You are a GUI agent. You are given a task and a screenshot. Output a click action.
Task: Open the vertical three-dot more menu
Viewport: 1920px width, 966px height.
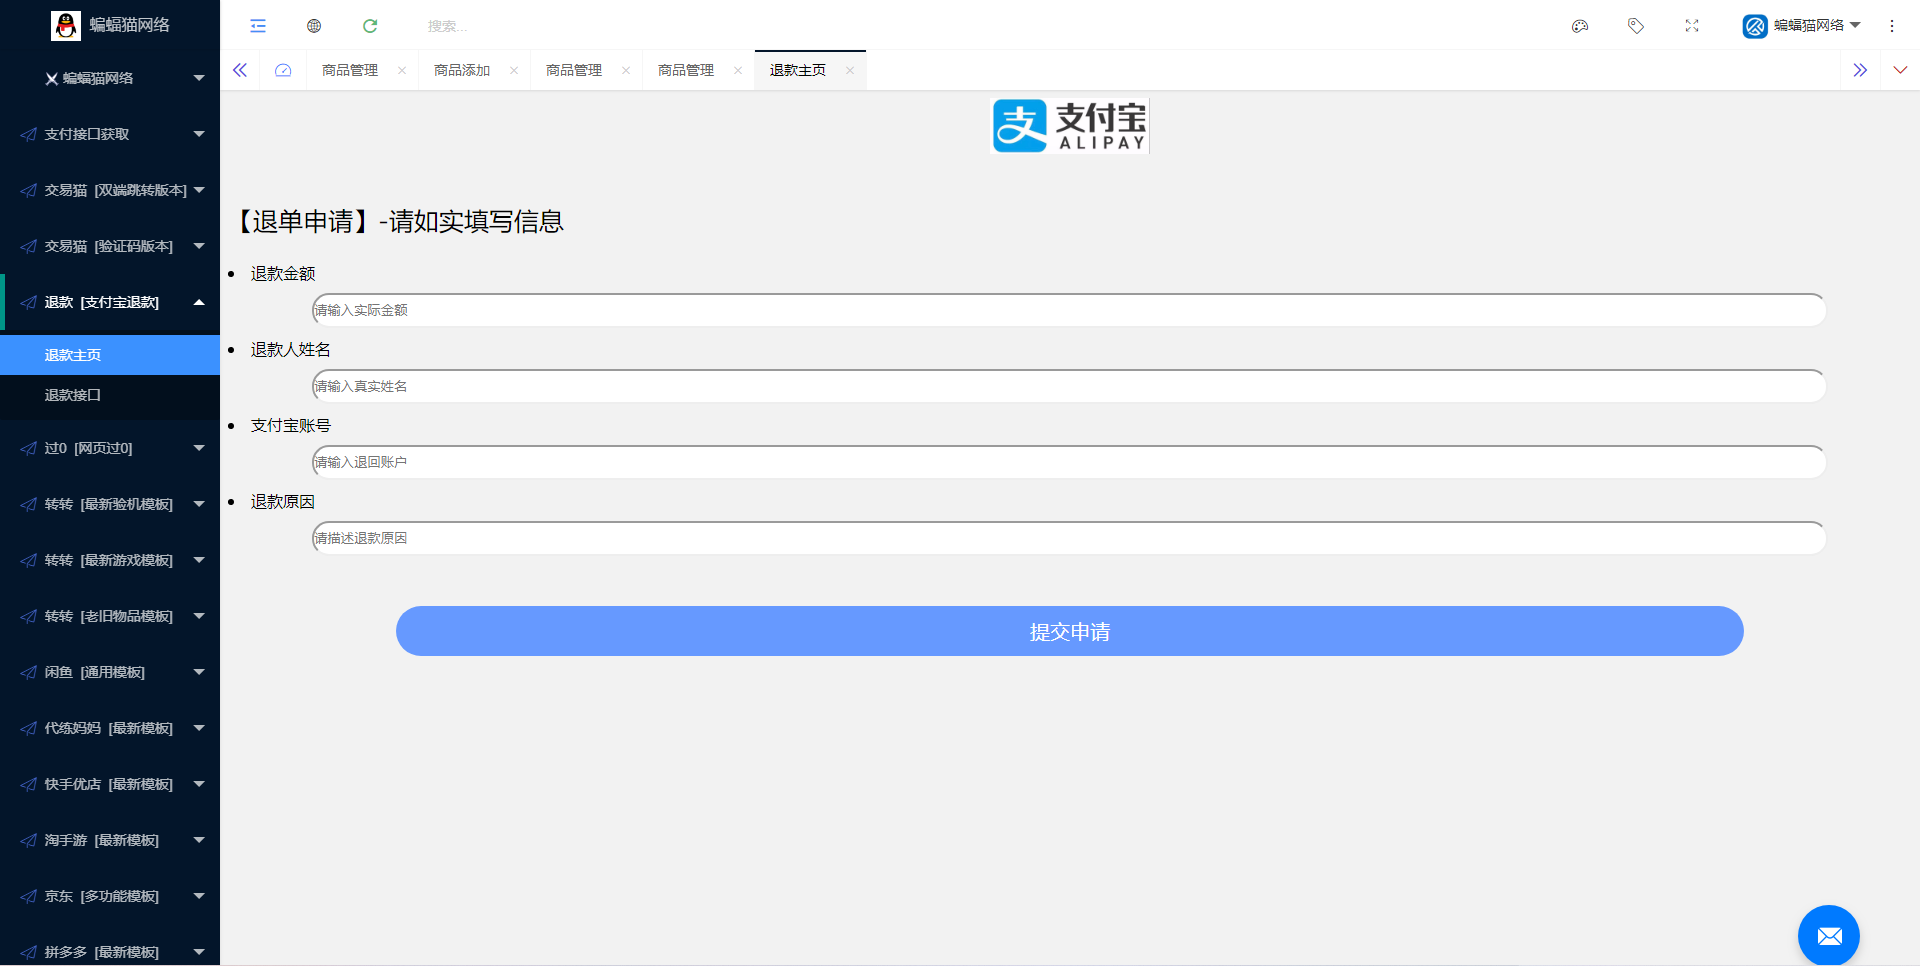pos(1892,26)
